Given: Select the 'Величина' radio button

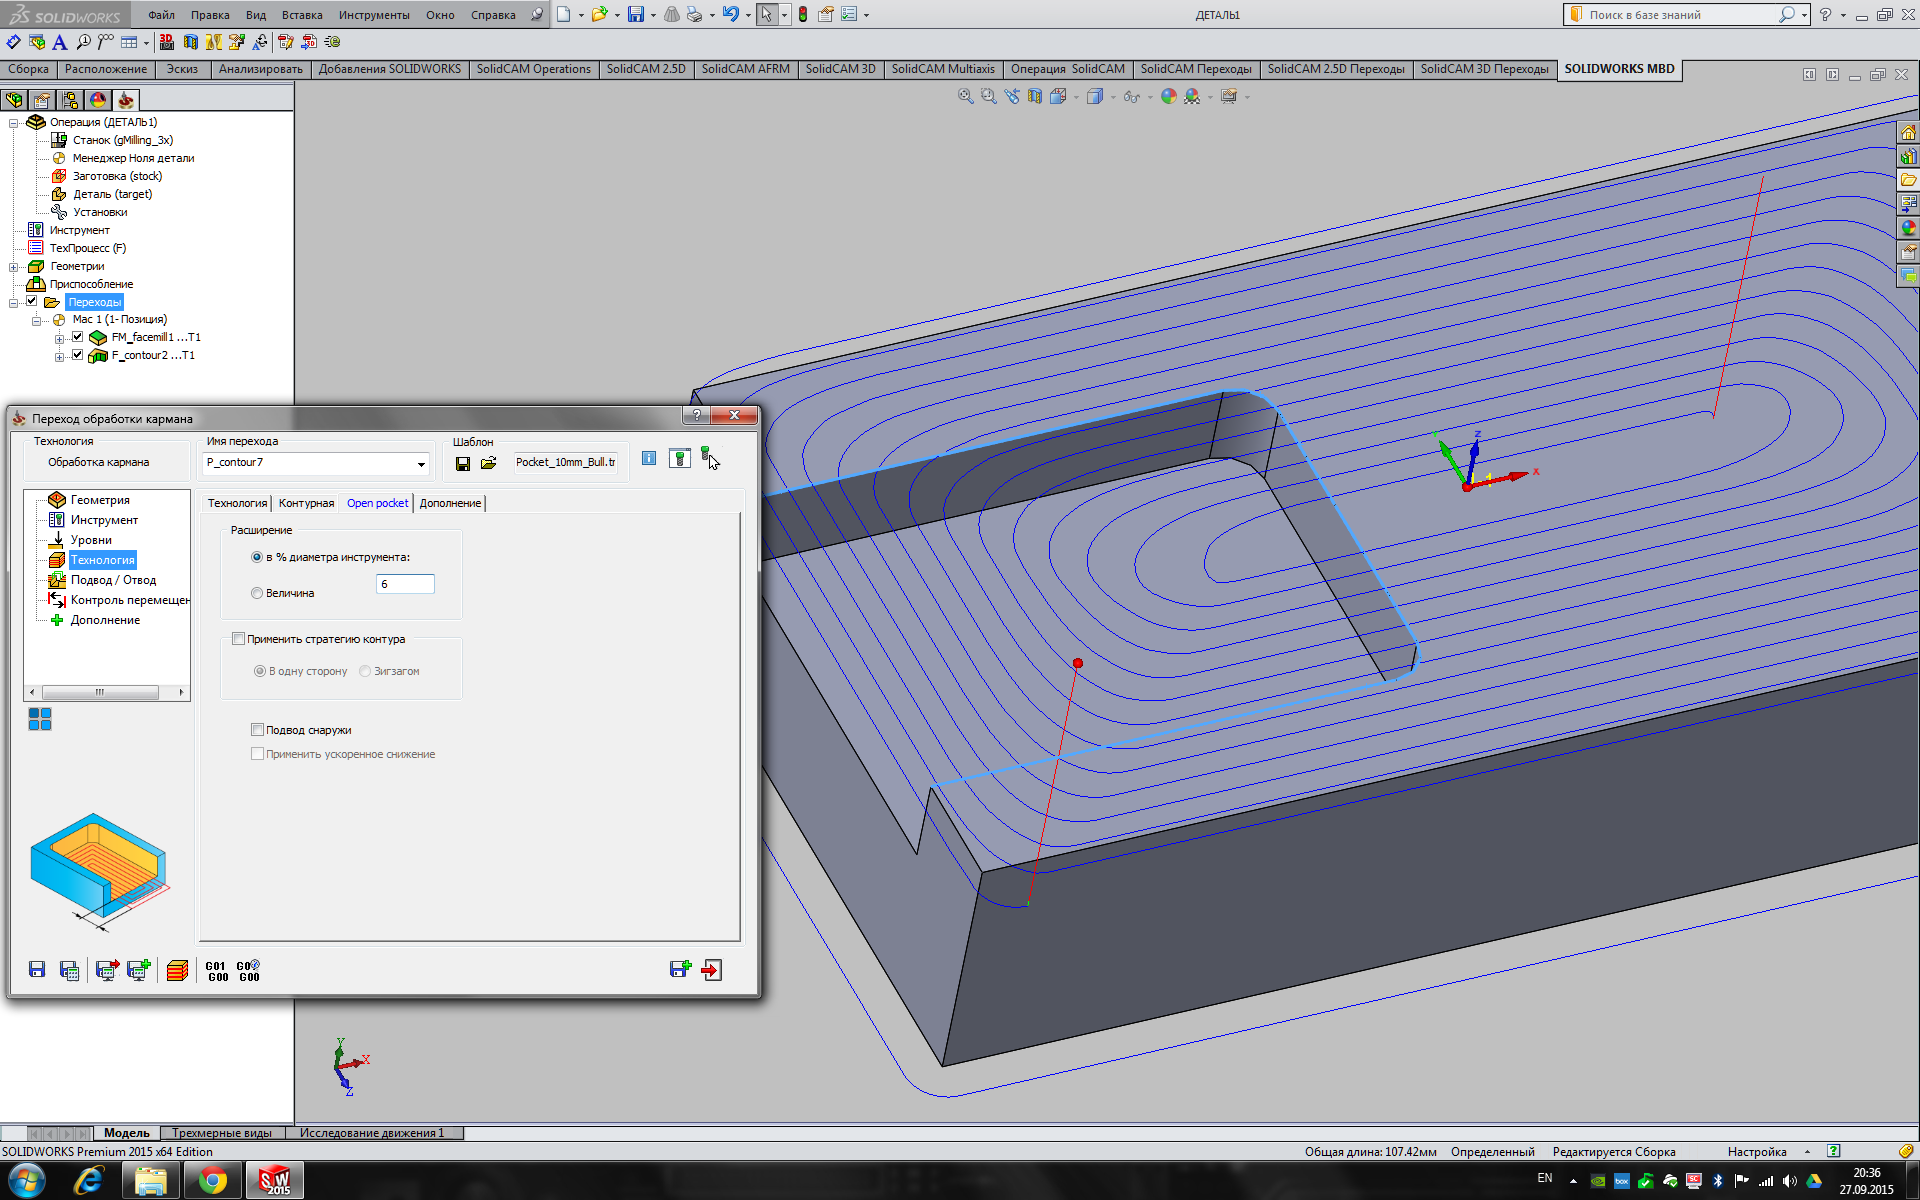Looking at the screenshot, I should click(257, 593).
